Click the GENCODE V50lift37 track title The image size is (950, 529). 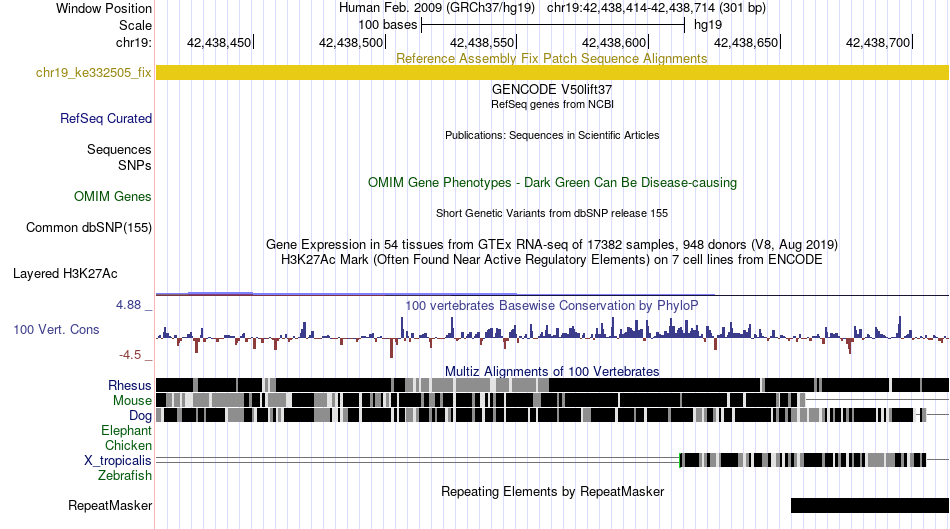click(x=552, y=89)
